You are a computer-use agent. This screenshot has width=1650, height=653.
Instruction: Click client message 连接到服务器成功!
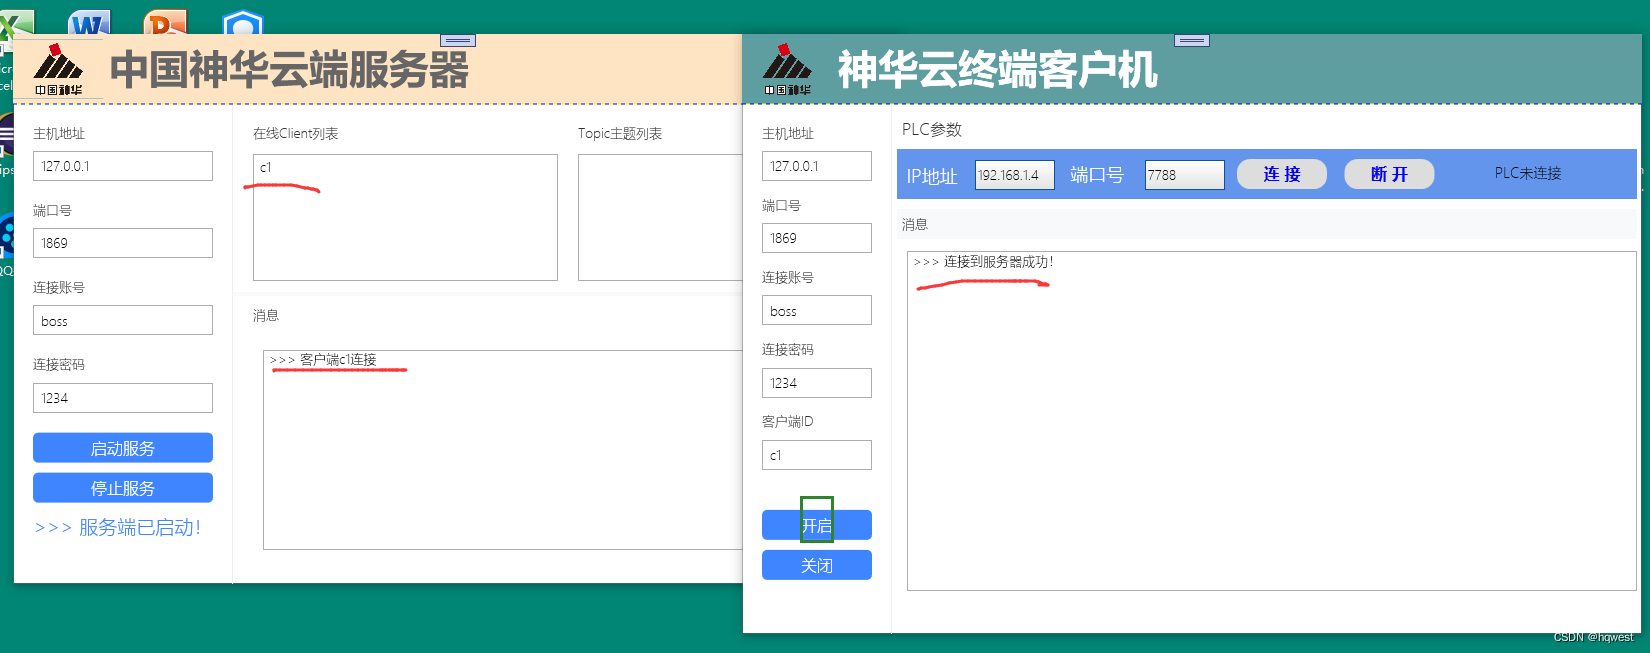[x=984, y=262]
